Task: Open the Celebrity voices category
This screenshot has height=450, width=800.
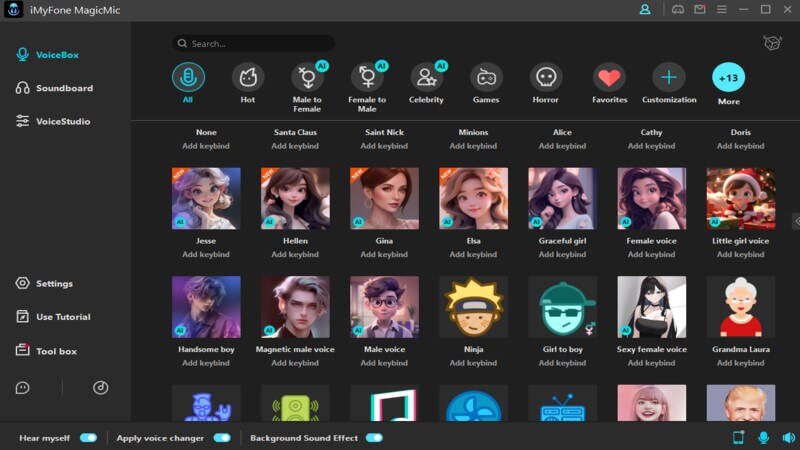Action: tap(426, 77)
